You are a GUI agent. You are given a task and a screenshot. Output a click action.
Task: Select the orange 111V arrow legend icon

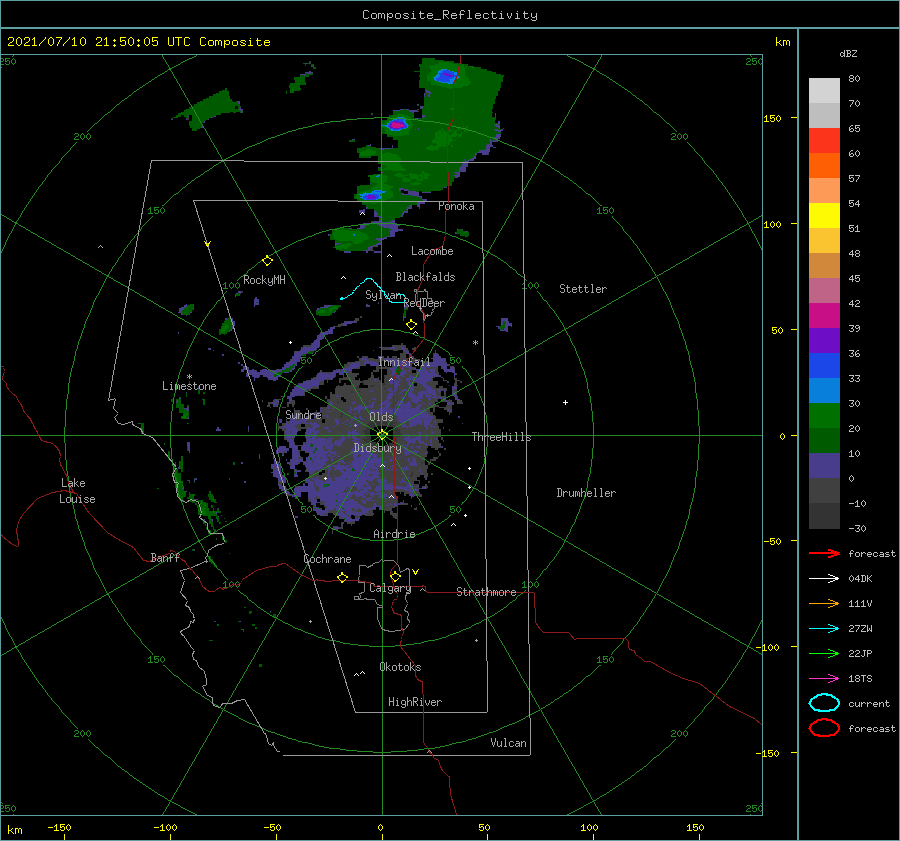(824, 603)
